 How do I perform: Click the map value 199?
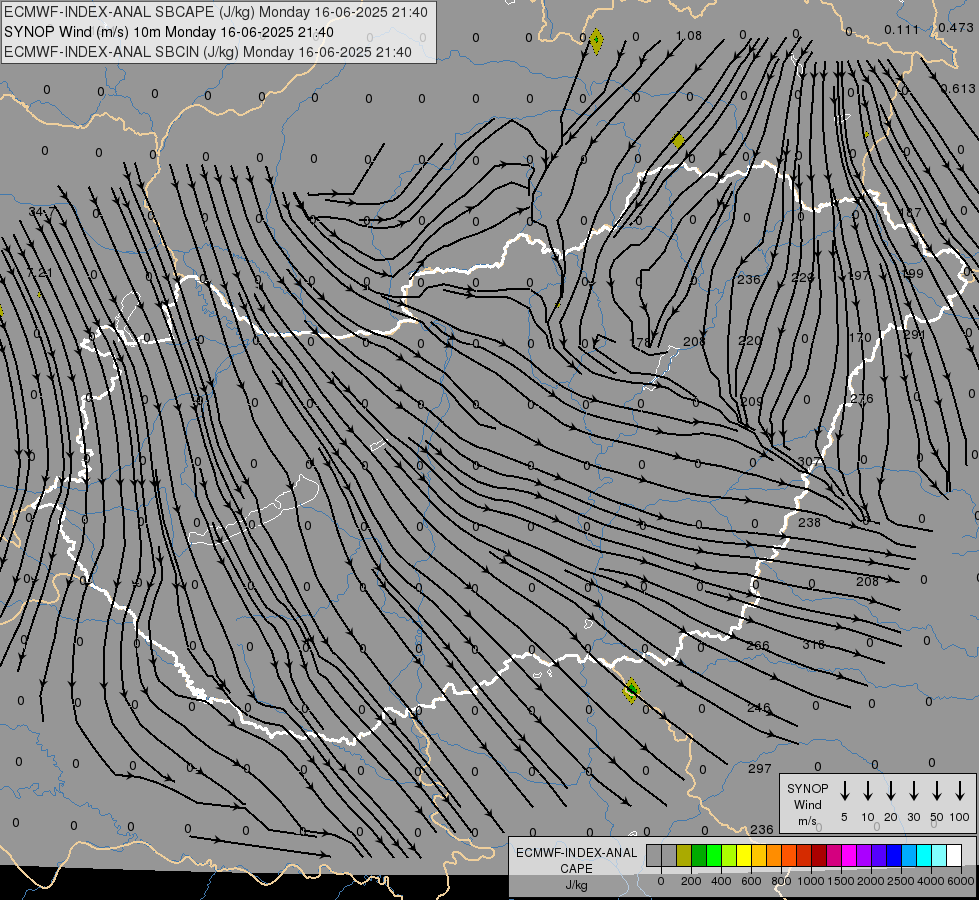[912, 274]
